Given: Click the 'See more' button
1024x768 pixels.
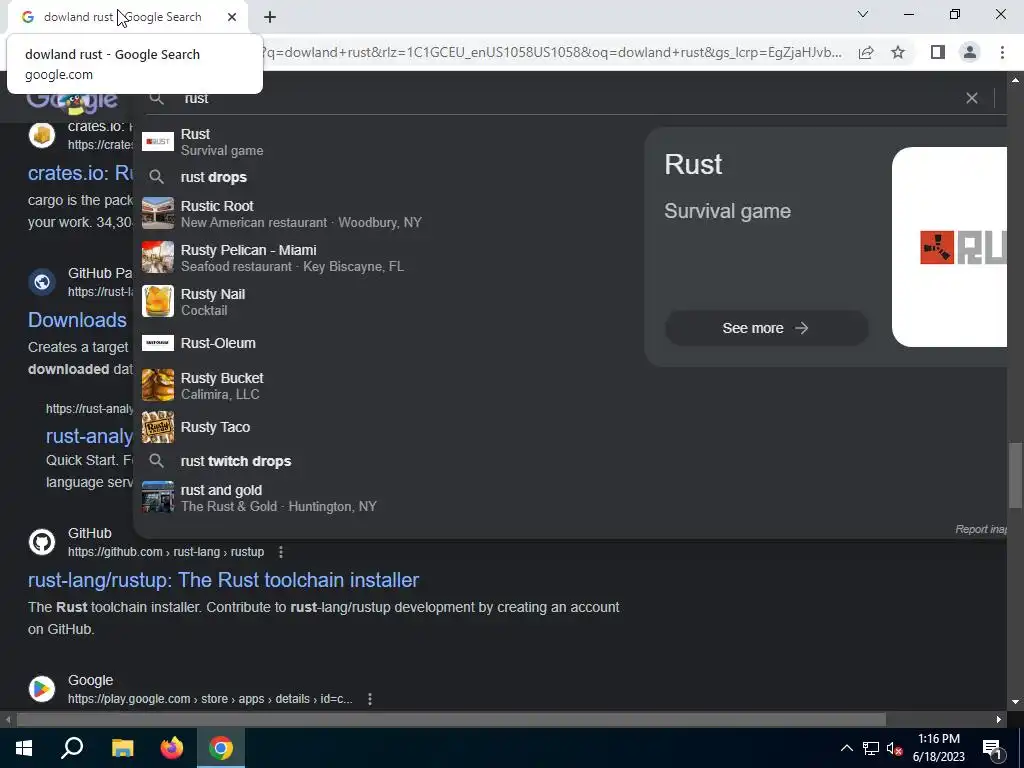Looking at the screenshot, I should [x=766, y=328].
